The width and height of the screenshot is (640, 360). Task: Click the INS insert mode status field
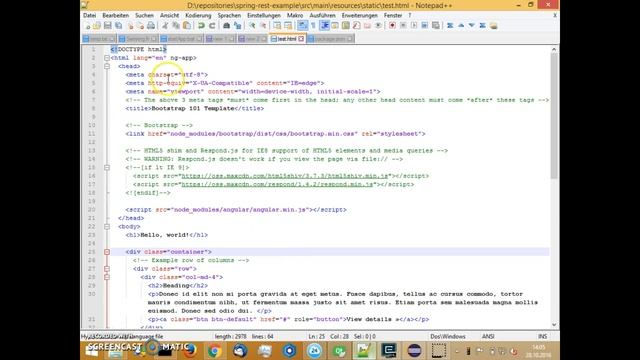click(x=542, y=337)
